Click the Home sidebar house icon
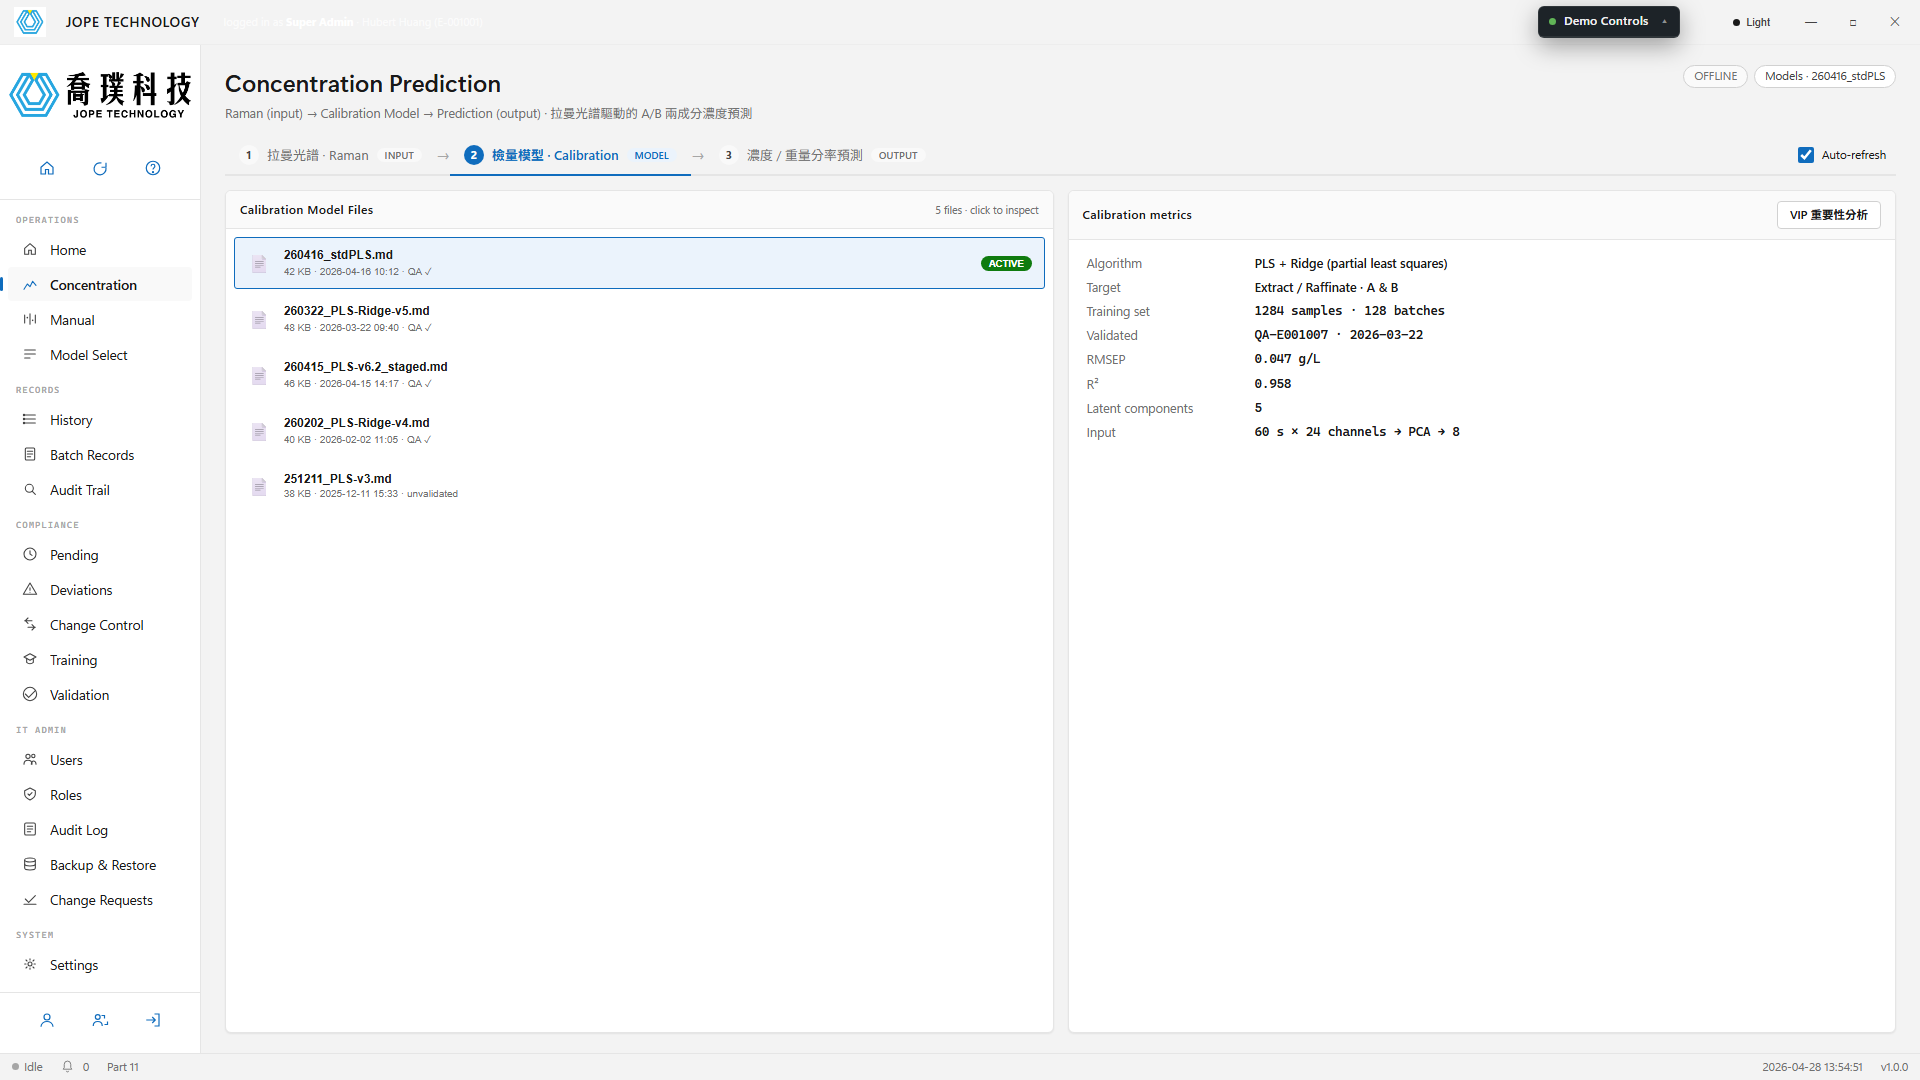The width and height of the screenshot is (1920, 1080). coord(30,250)
